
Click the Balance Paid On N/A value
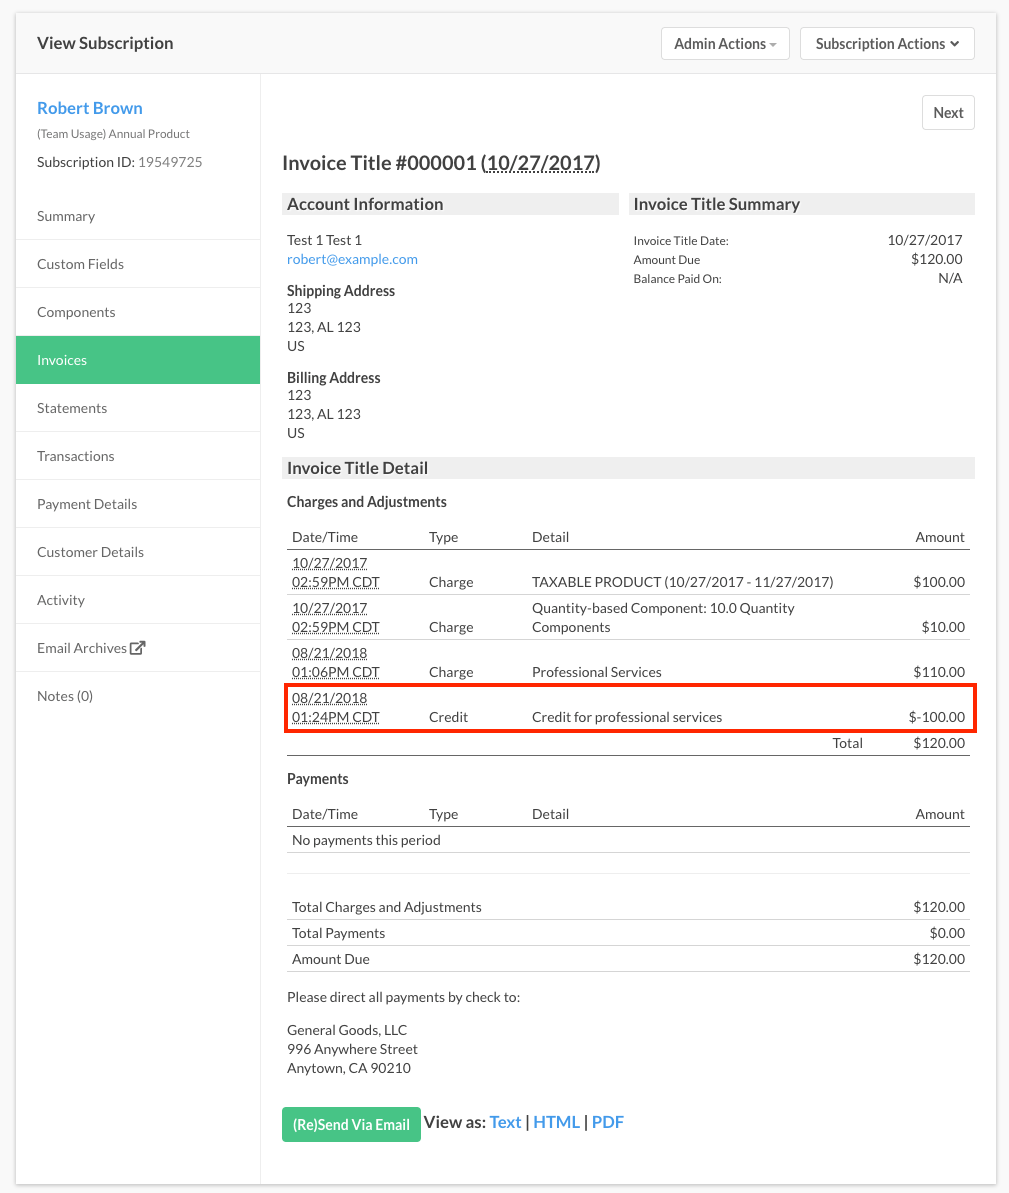pos(950,278)
